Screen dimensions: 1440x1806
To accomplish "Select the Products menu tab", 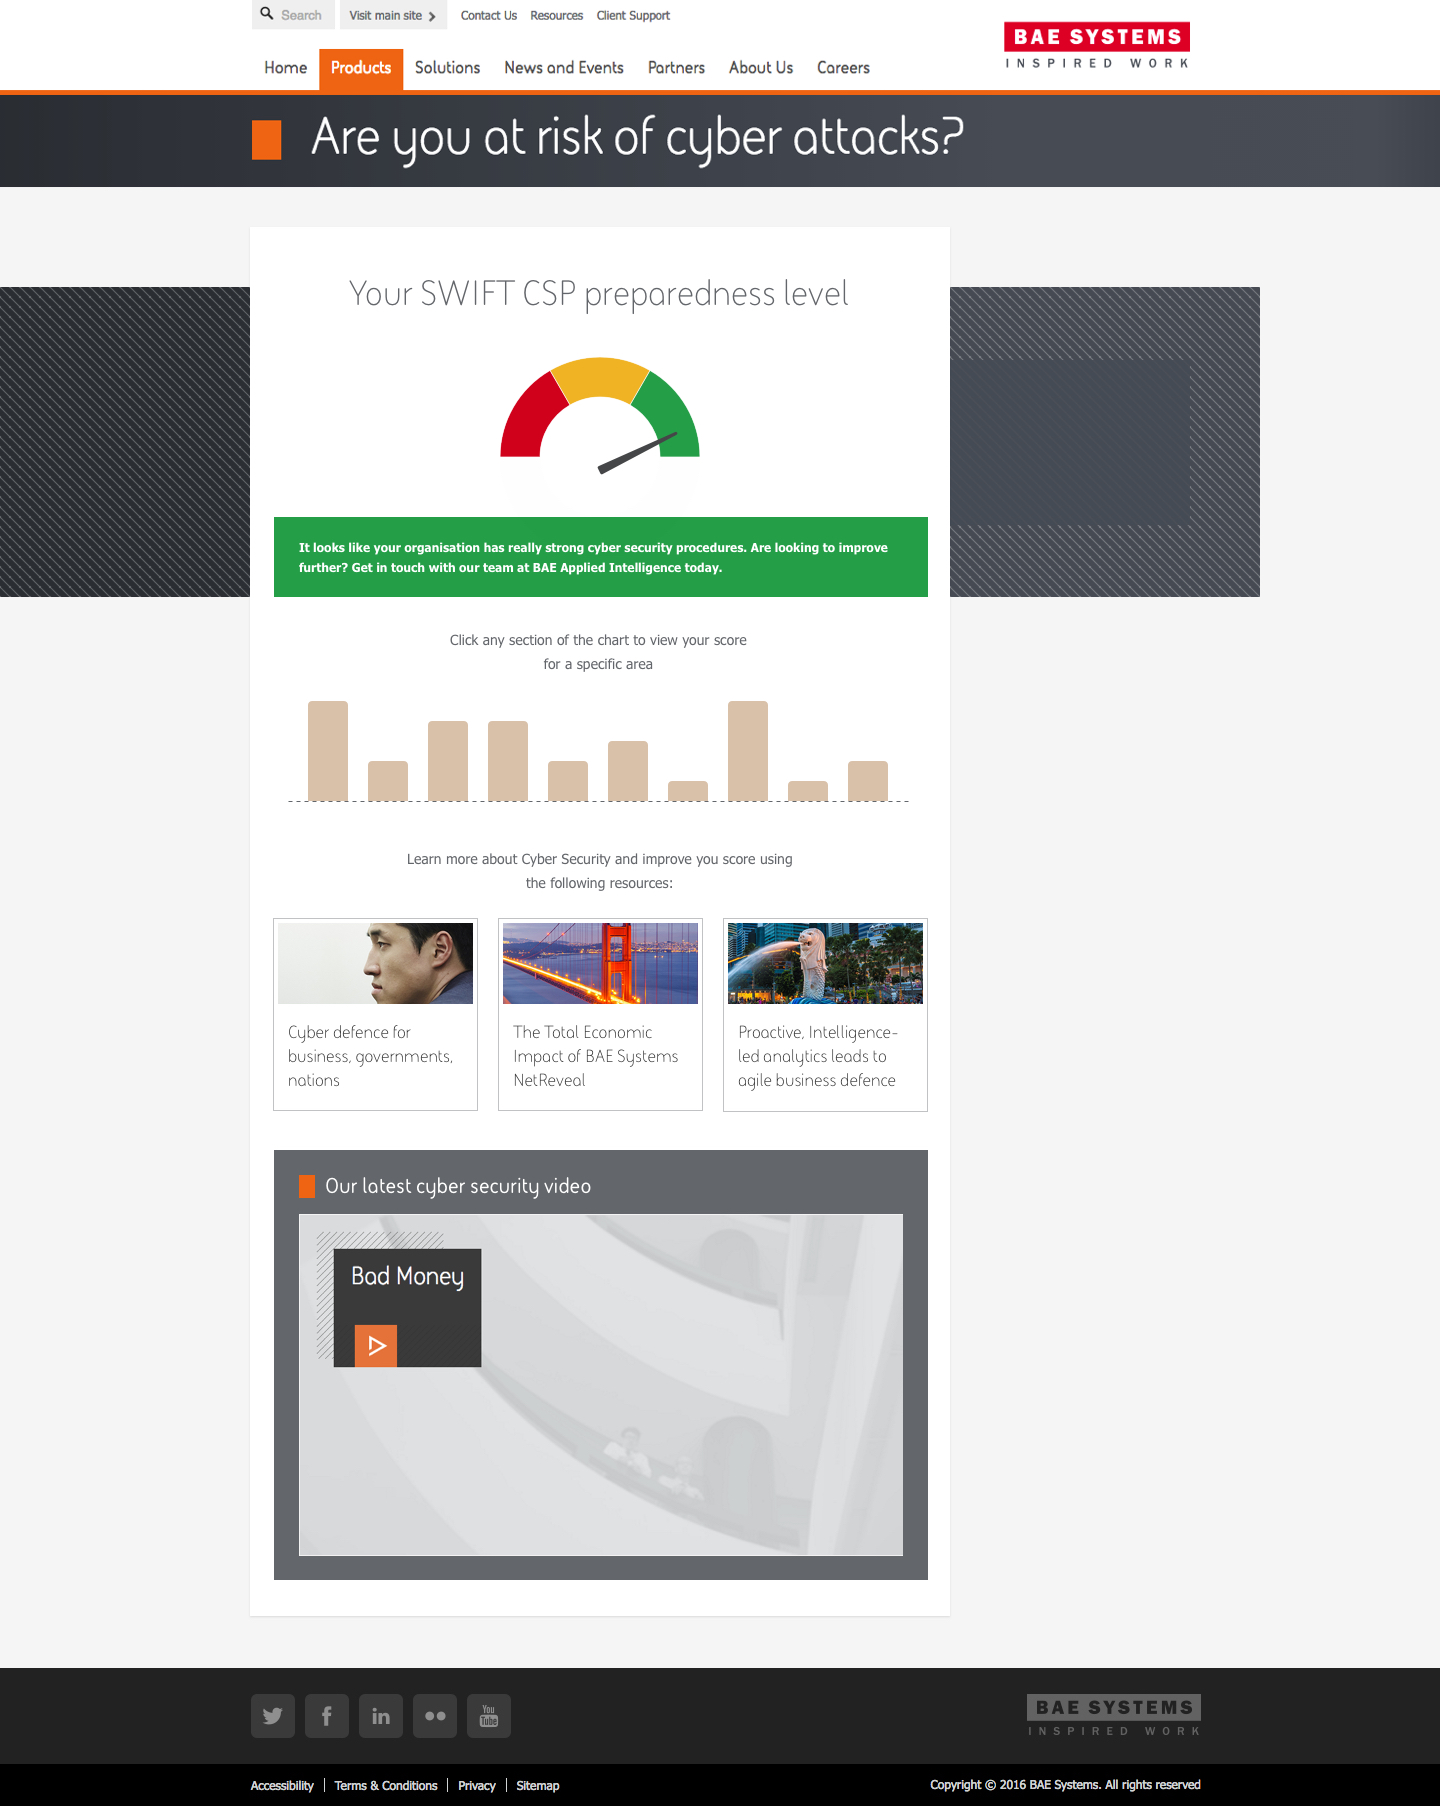I will (361, 69).
